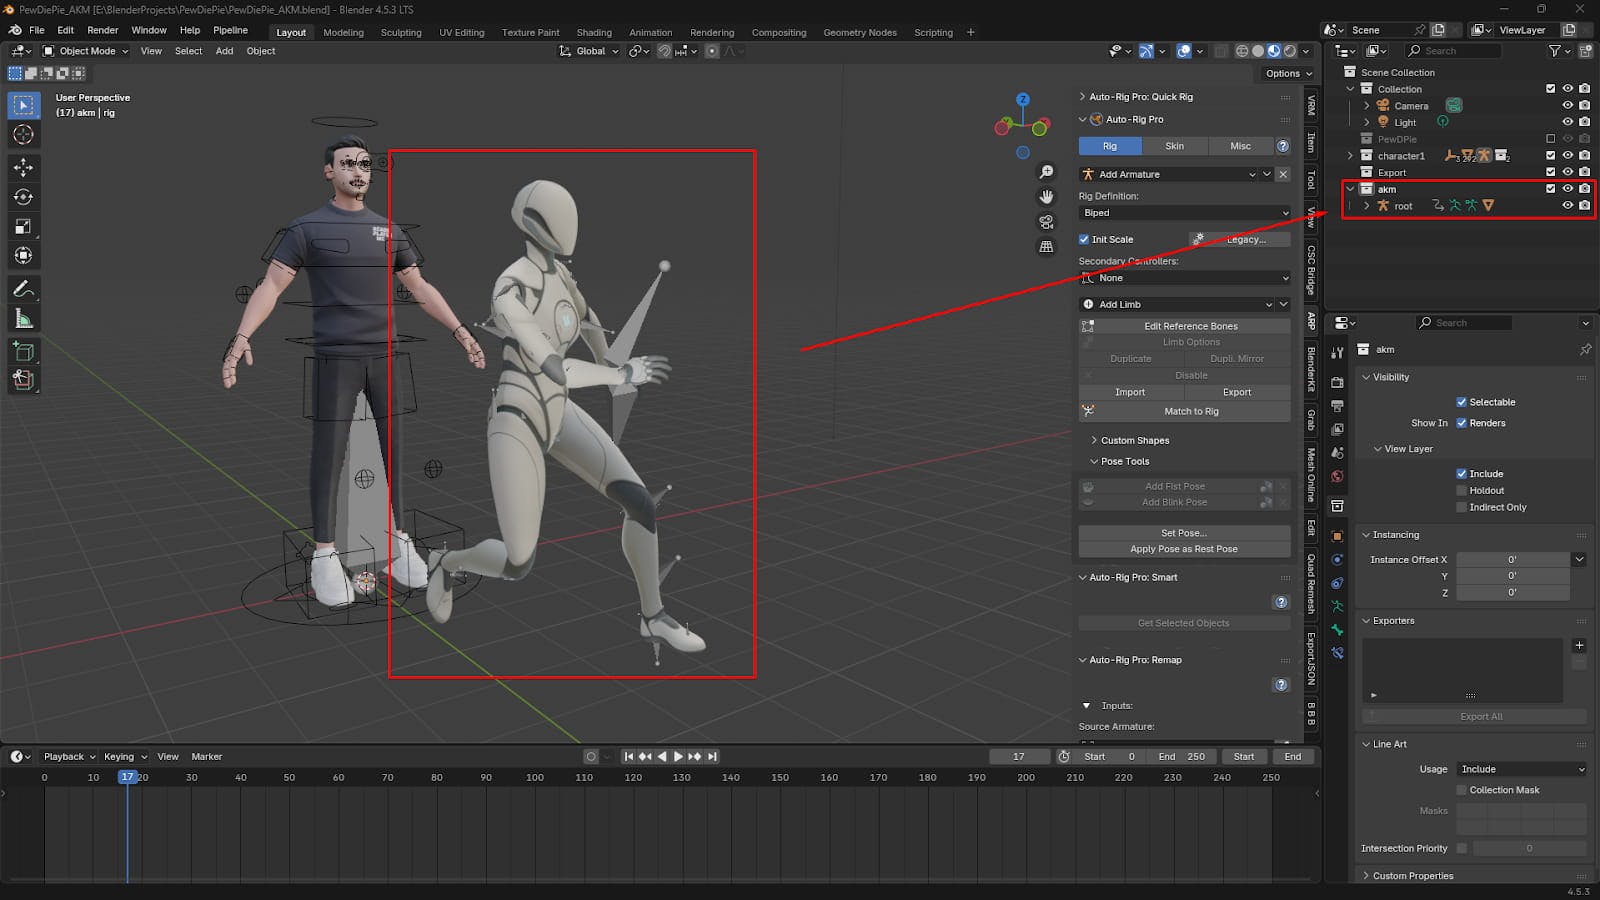Click Apply Pose as Rest Pose
The image size is (1600, 900).
pyautogui.click(x=1183, y=549)
